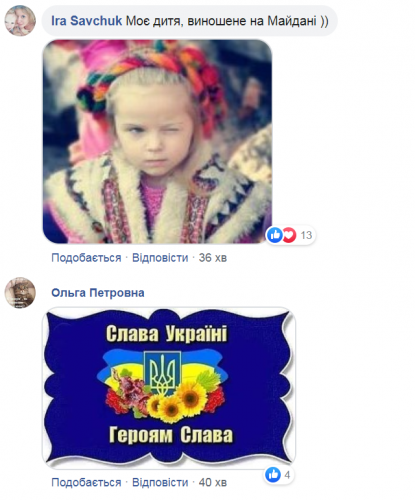Click the blue like reaction on girl photo
Viewport: 415px width, 500px height.
275,235
